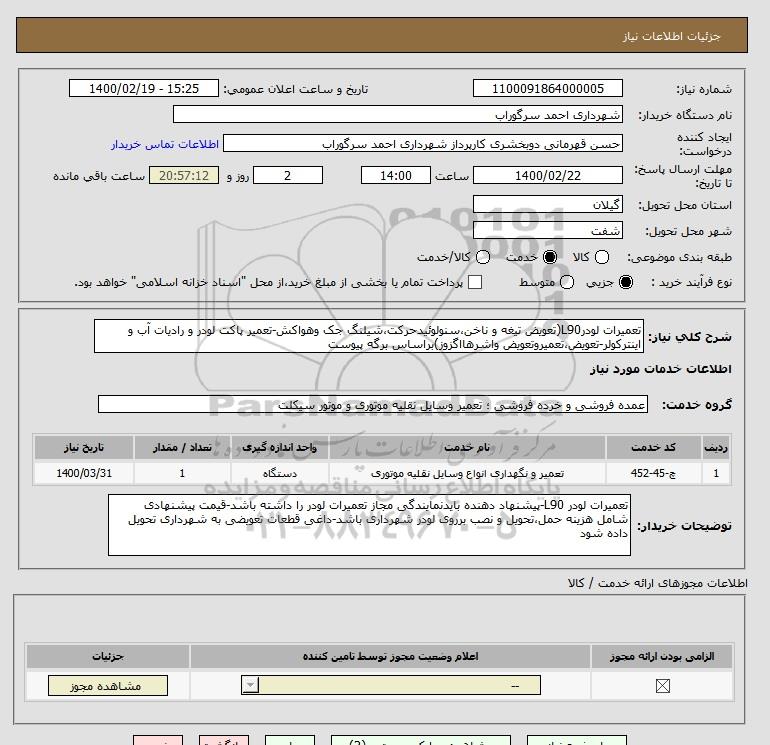770x745 pixels.
Task: Click the تعداد / مقدار column header
Action: click(x=182, y=447)
